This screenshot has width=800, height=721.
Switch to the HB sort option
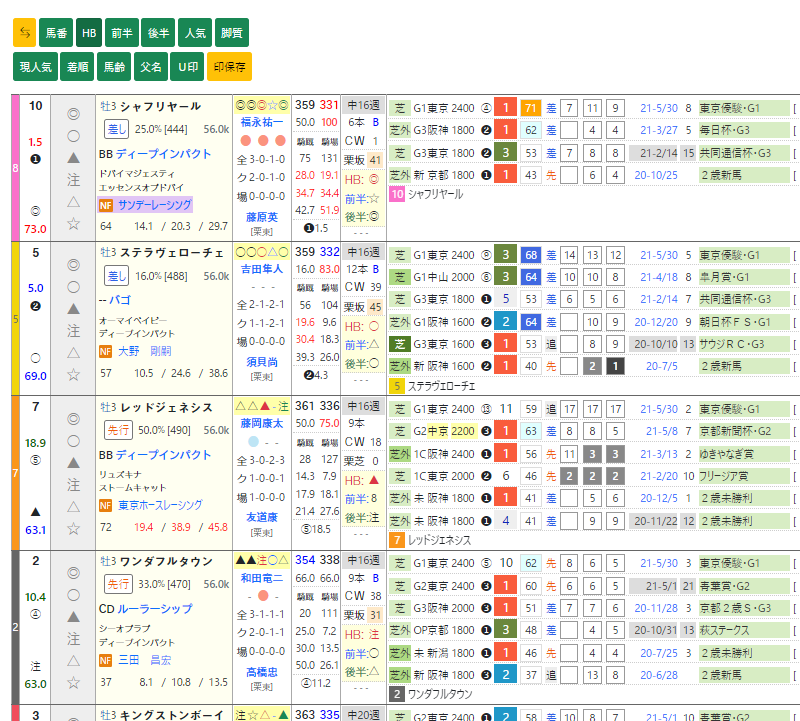89,33
